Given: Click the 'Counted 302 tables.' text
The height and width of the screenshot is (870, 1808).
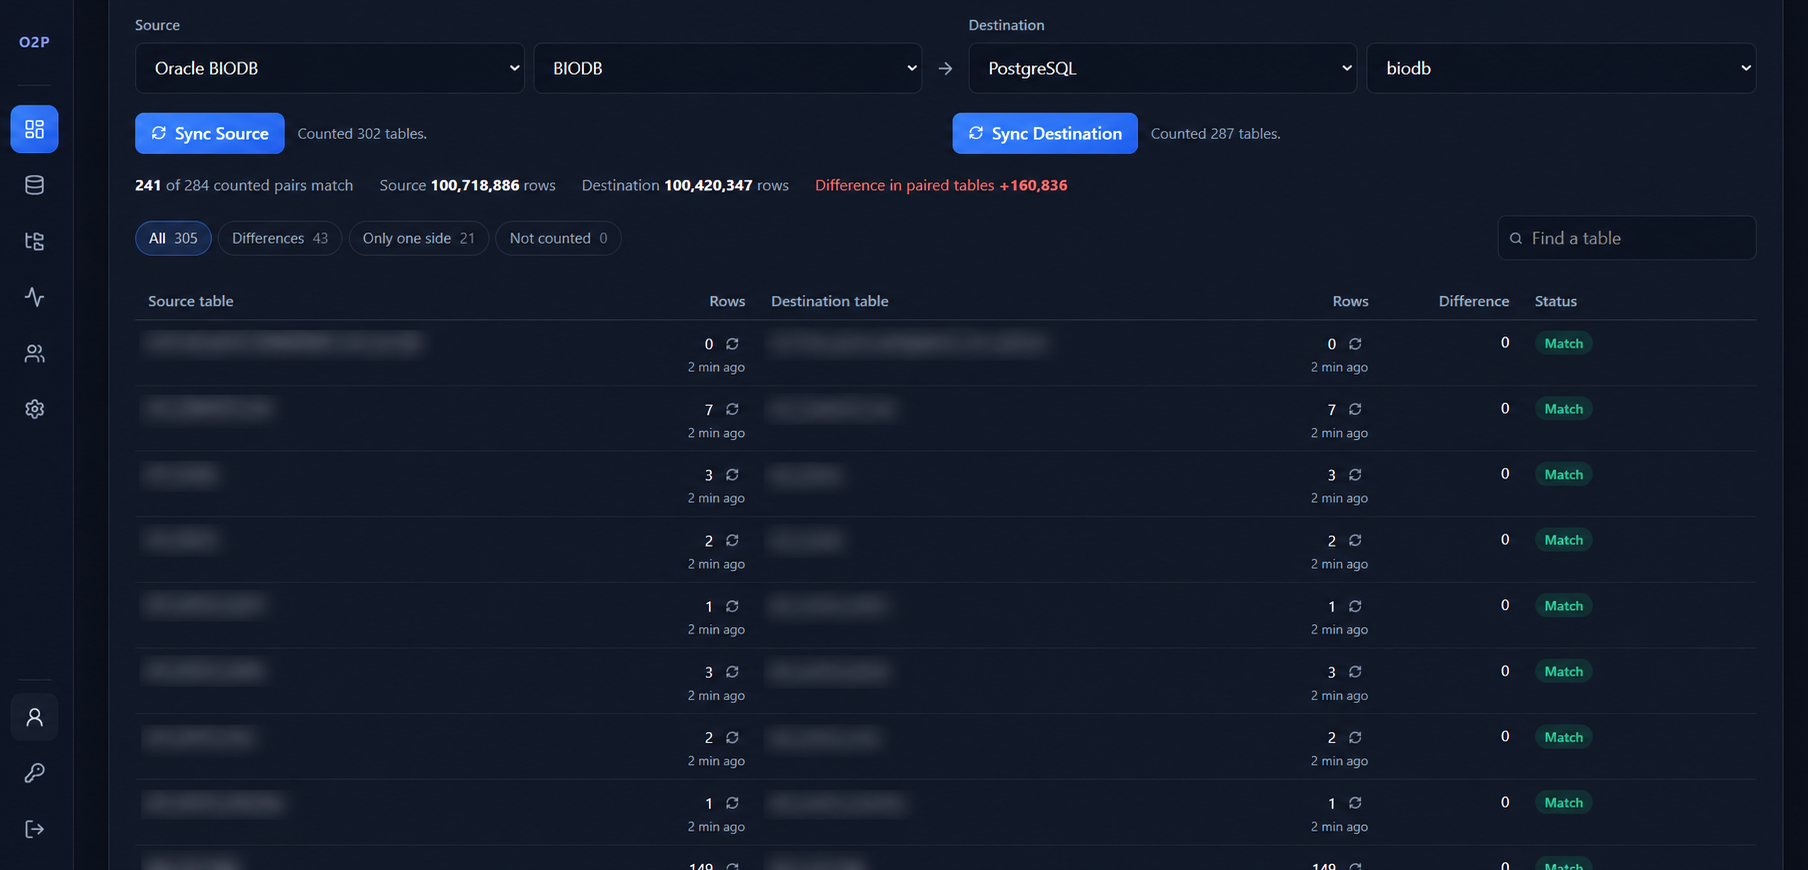Looking at the screenshot, I should coord(362,134).
